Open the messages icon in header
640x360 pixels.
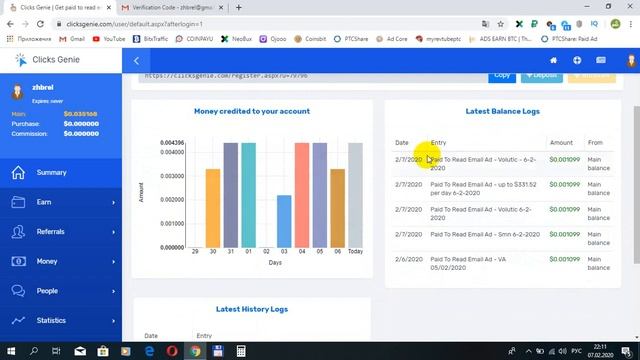pos(601,60)
